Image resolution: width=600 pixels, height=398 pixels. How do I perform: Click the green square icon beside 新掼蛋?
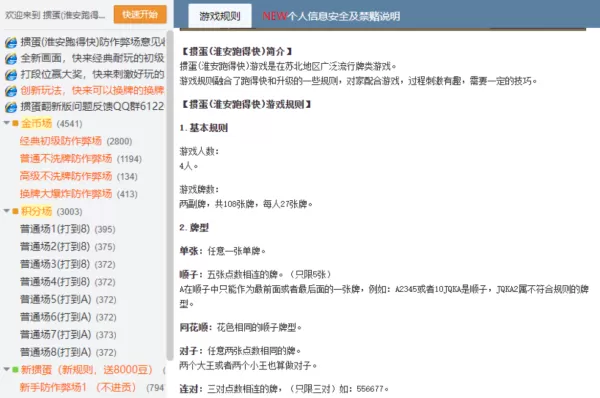(x=15, y=370)
